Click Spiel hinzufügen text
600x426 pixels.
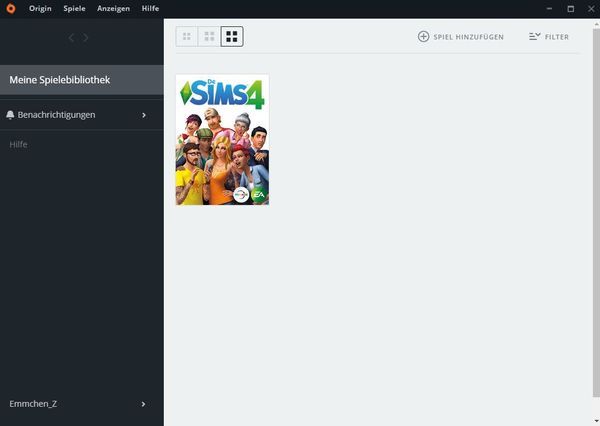(468, 37)
